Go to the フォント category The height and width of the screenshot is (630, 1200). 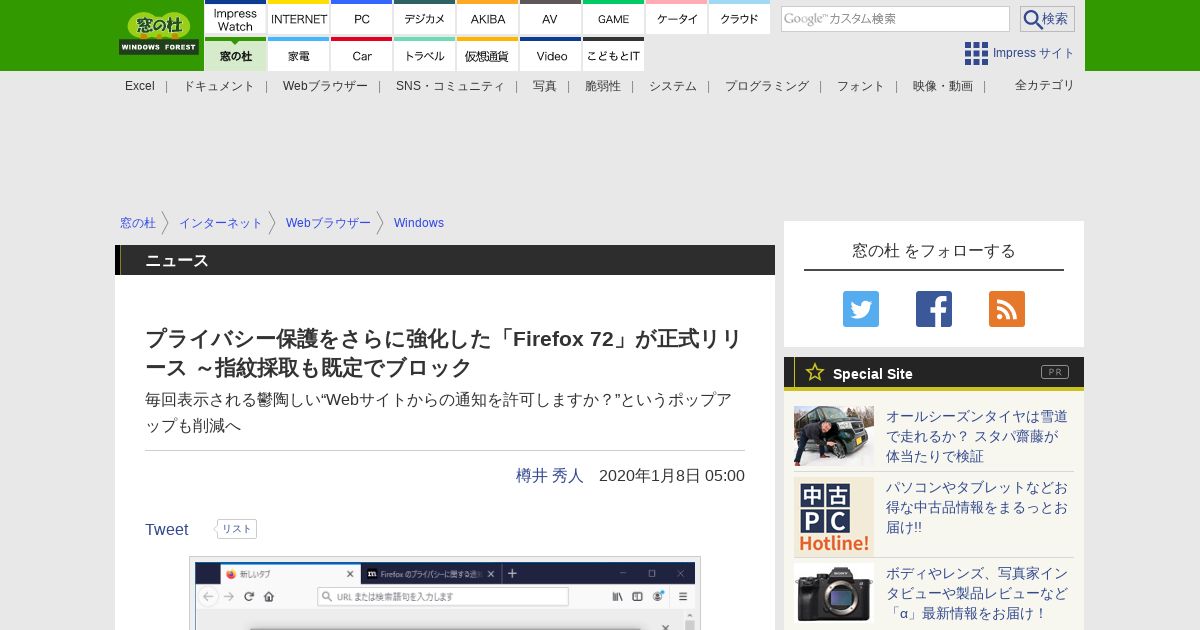(861, 86)
